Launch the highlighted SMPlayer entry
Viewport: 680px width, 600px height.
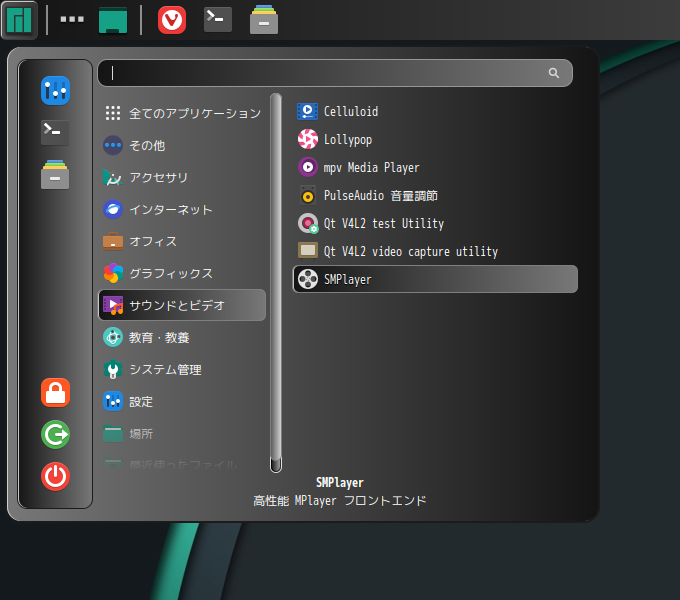coord(435,279)
